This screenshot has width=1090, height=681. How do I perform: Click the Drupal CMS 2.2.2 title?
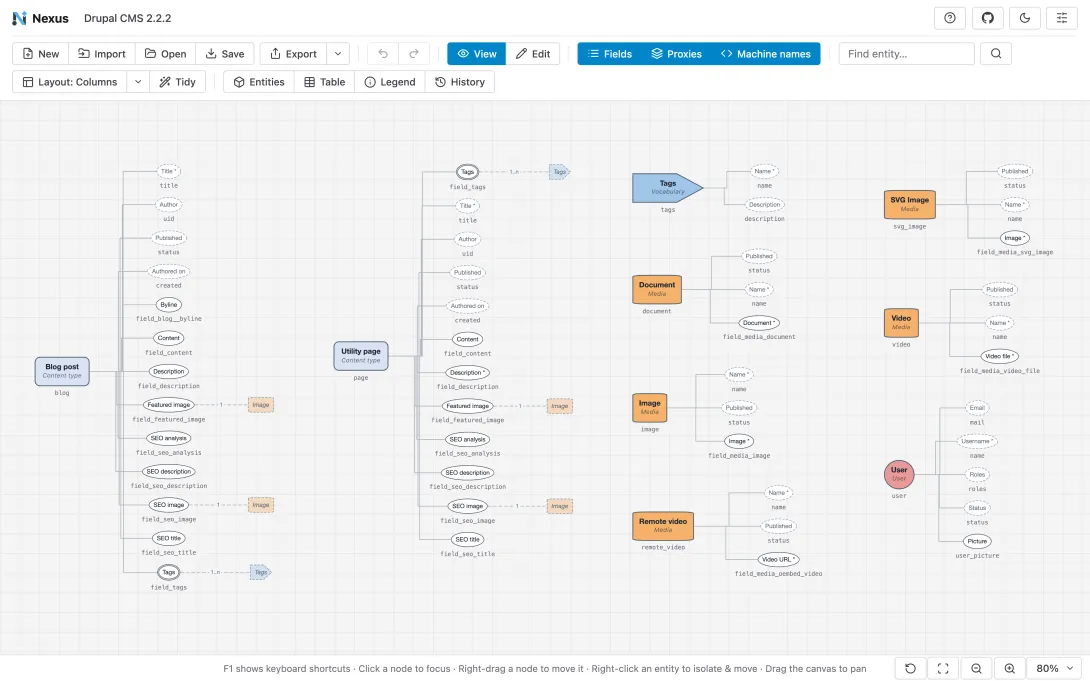(127, 18)
